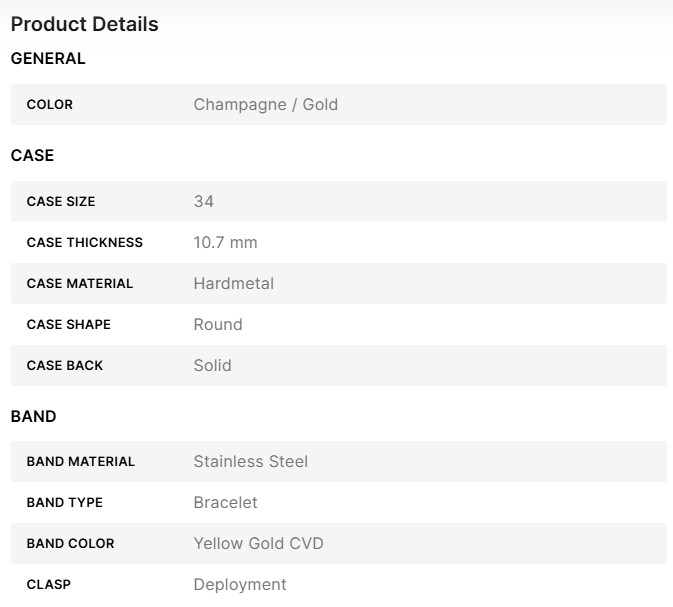Click the Round case shape value
The height and width of the screenshot is (607, 673).
click(218, 325)
